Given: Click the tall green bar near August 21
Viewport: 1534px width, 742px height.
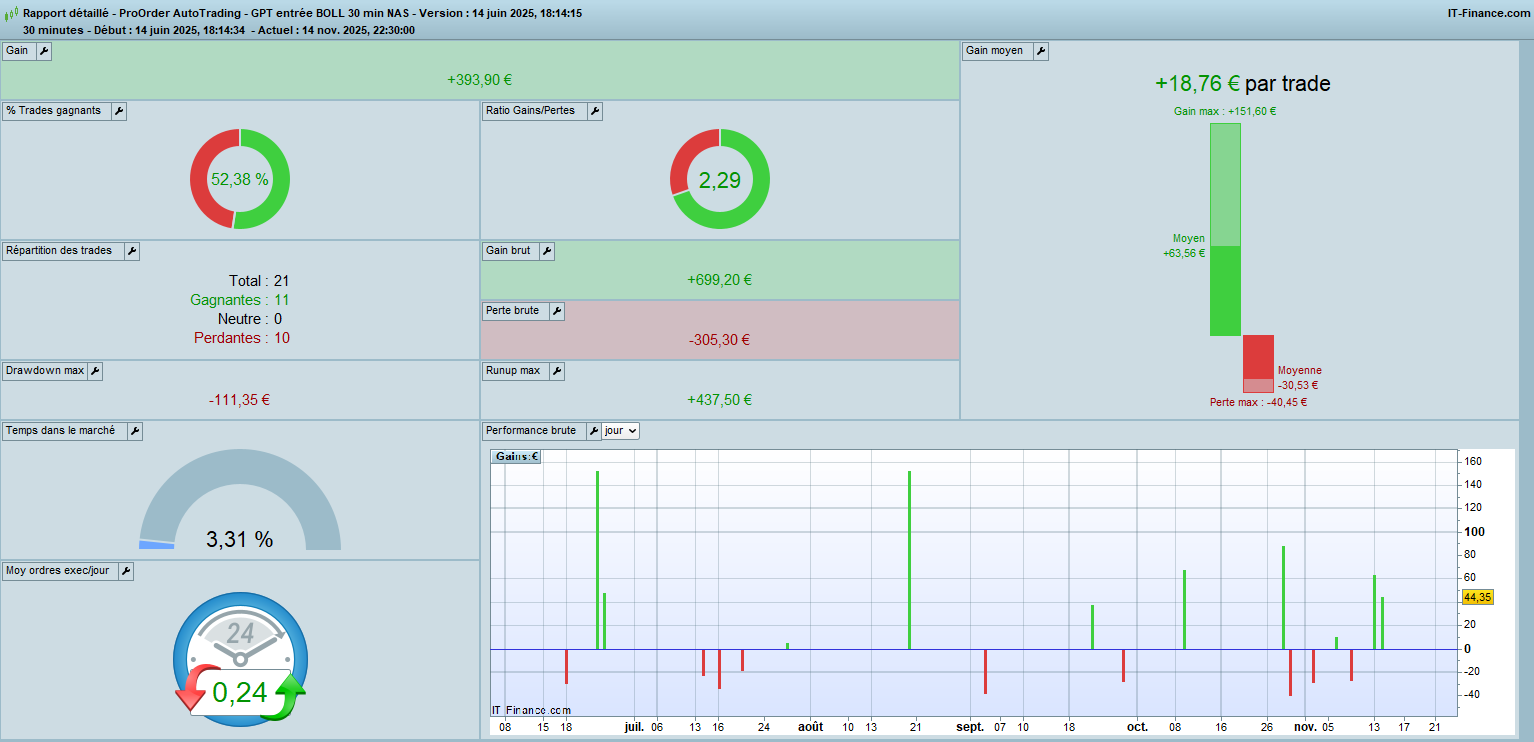Looking at the screenshot, I should tap(909, 560).
